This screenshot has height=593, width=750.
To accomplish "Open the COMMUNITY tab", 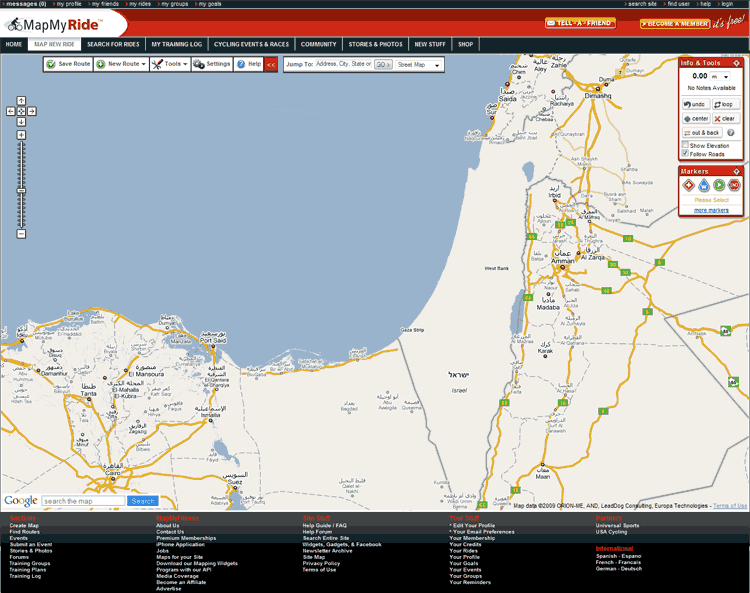I will click(x=319, y=44).
